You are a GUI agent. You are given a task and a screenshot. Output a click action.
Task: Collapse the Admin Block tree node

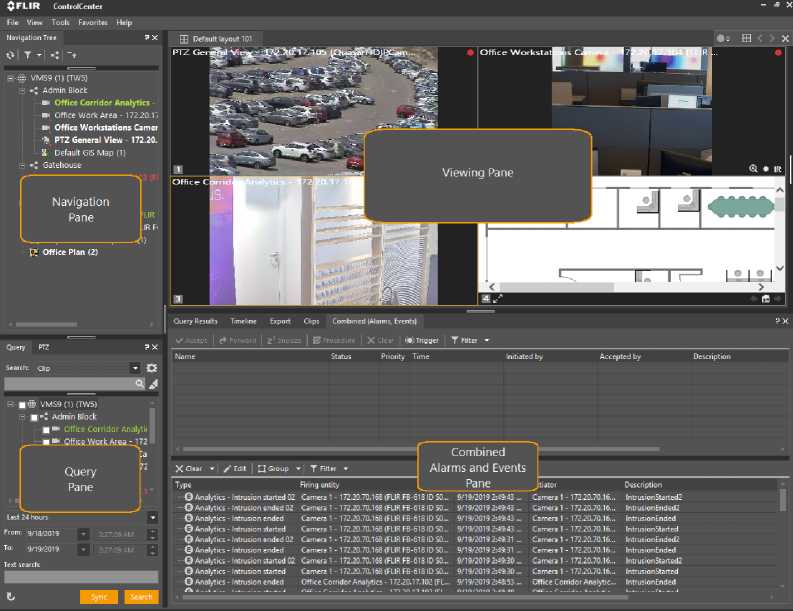[x=22, y=90]
